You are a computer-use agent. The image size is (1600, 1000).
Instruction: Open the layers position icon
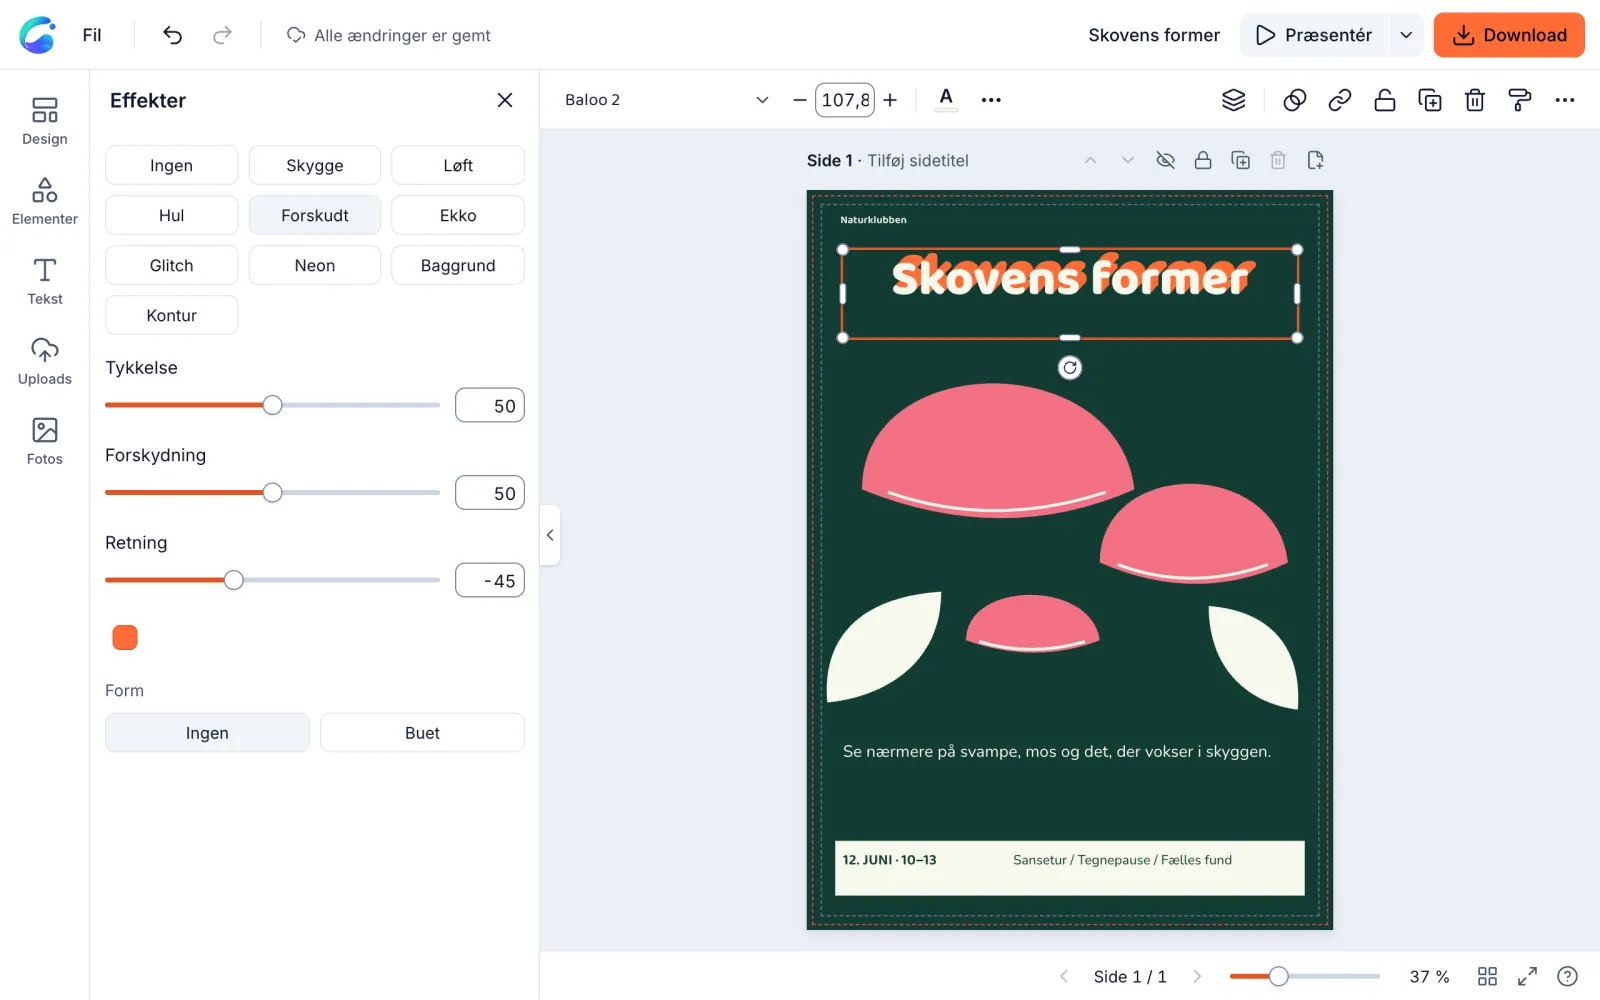pos(1234,100)
